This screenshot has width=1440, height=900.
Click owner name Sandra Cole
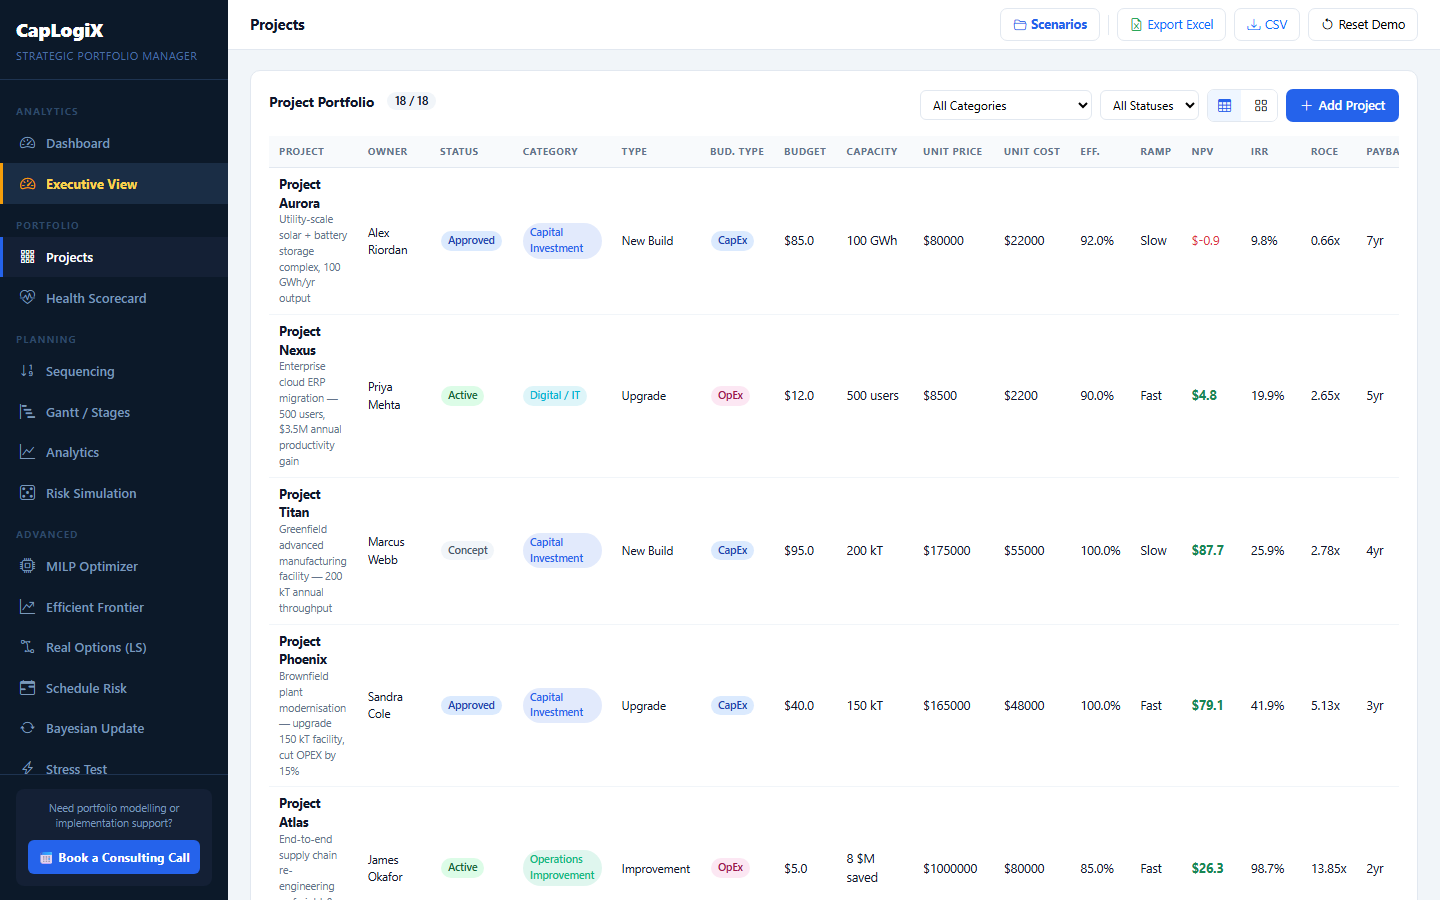point(385,705)
